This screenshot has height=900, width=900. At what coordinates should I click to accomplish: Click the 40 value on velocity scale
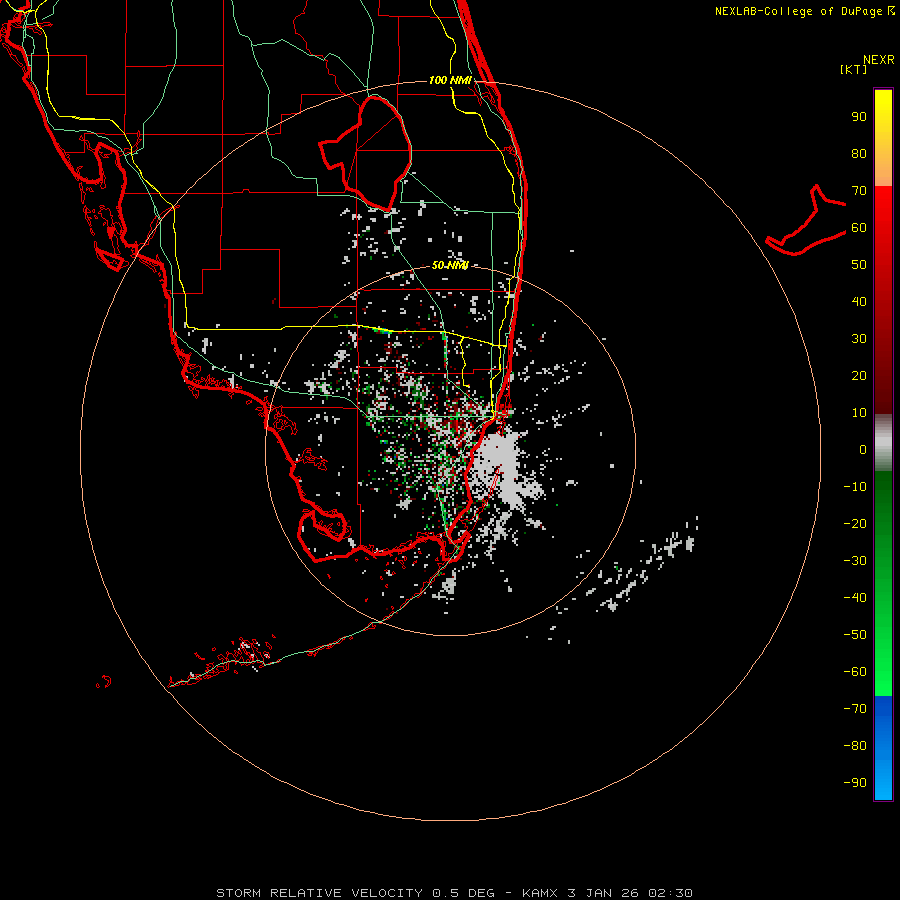tap(859, 302)
